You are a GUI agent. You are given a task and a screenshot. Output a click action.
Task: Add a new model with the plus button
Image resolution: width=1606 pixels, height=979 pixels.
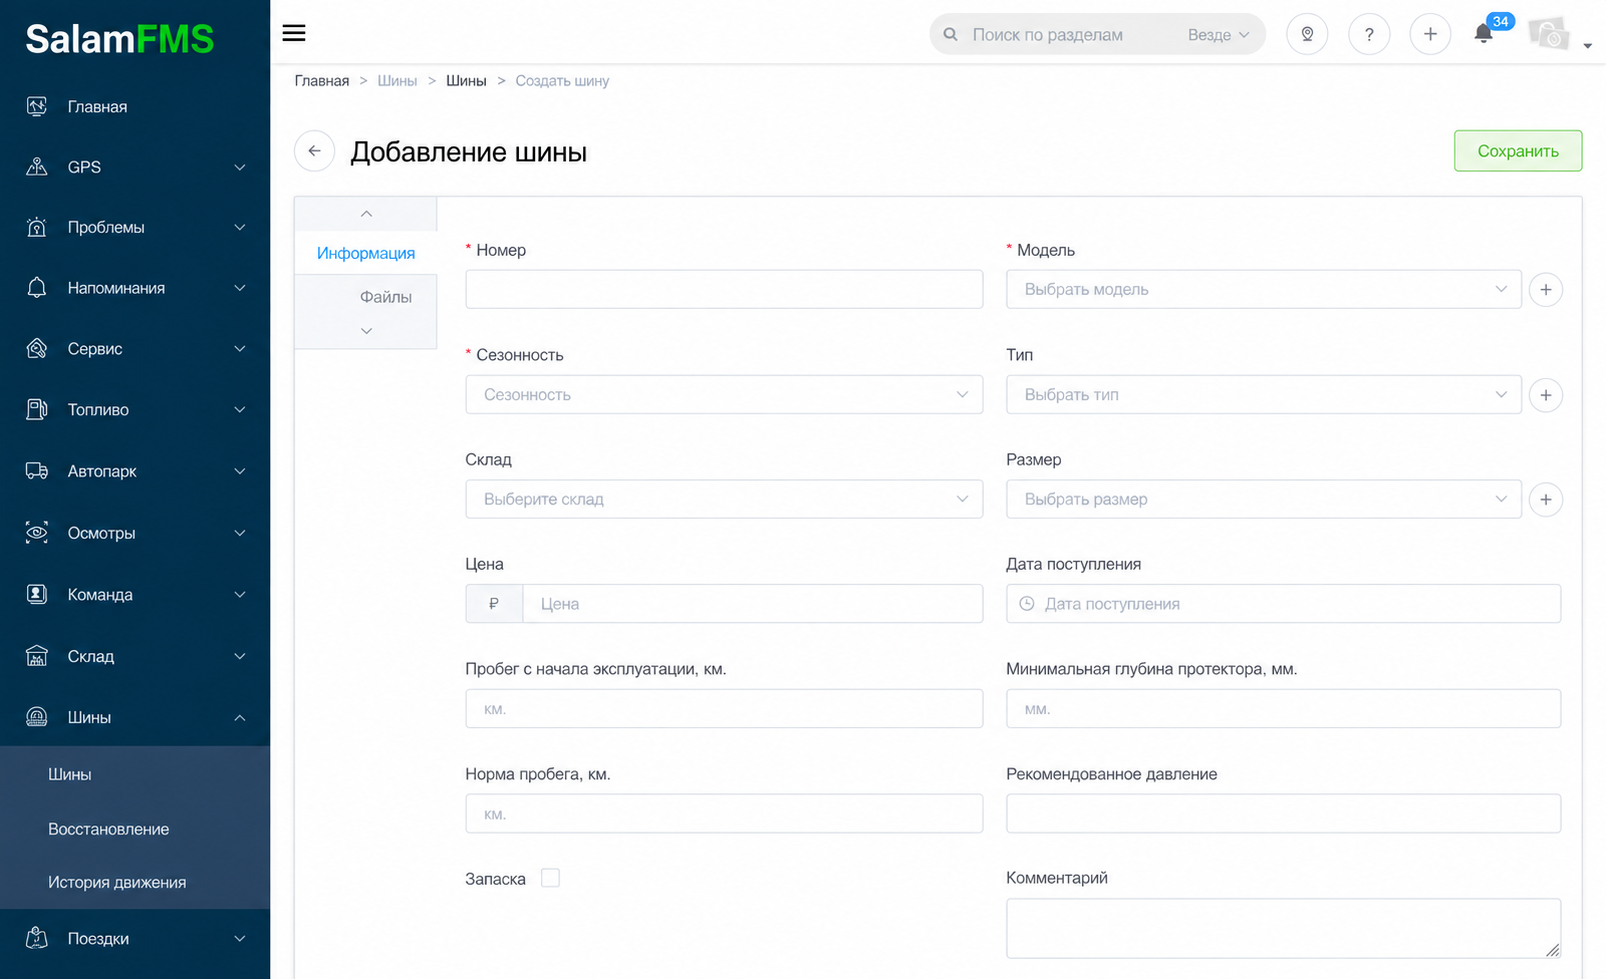tap(1546, 290)
